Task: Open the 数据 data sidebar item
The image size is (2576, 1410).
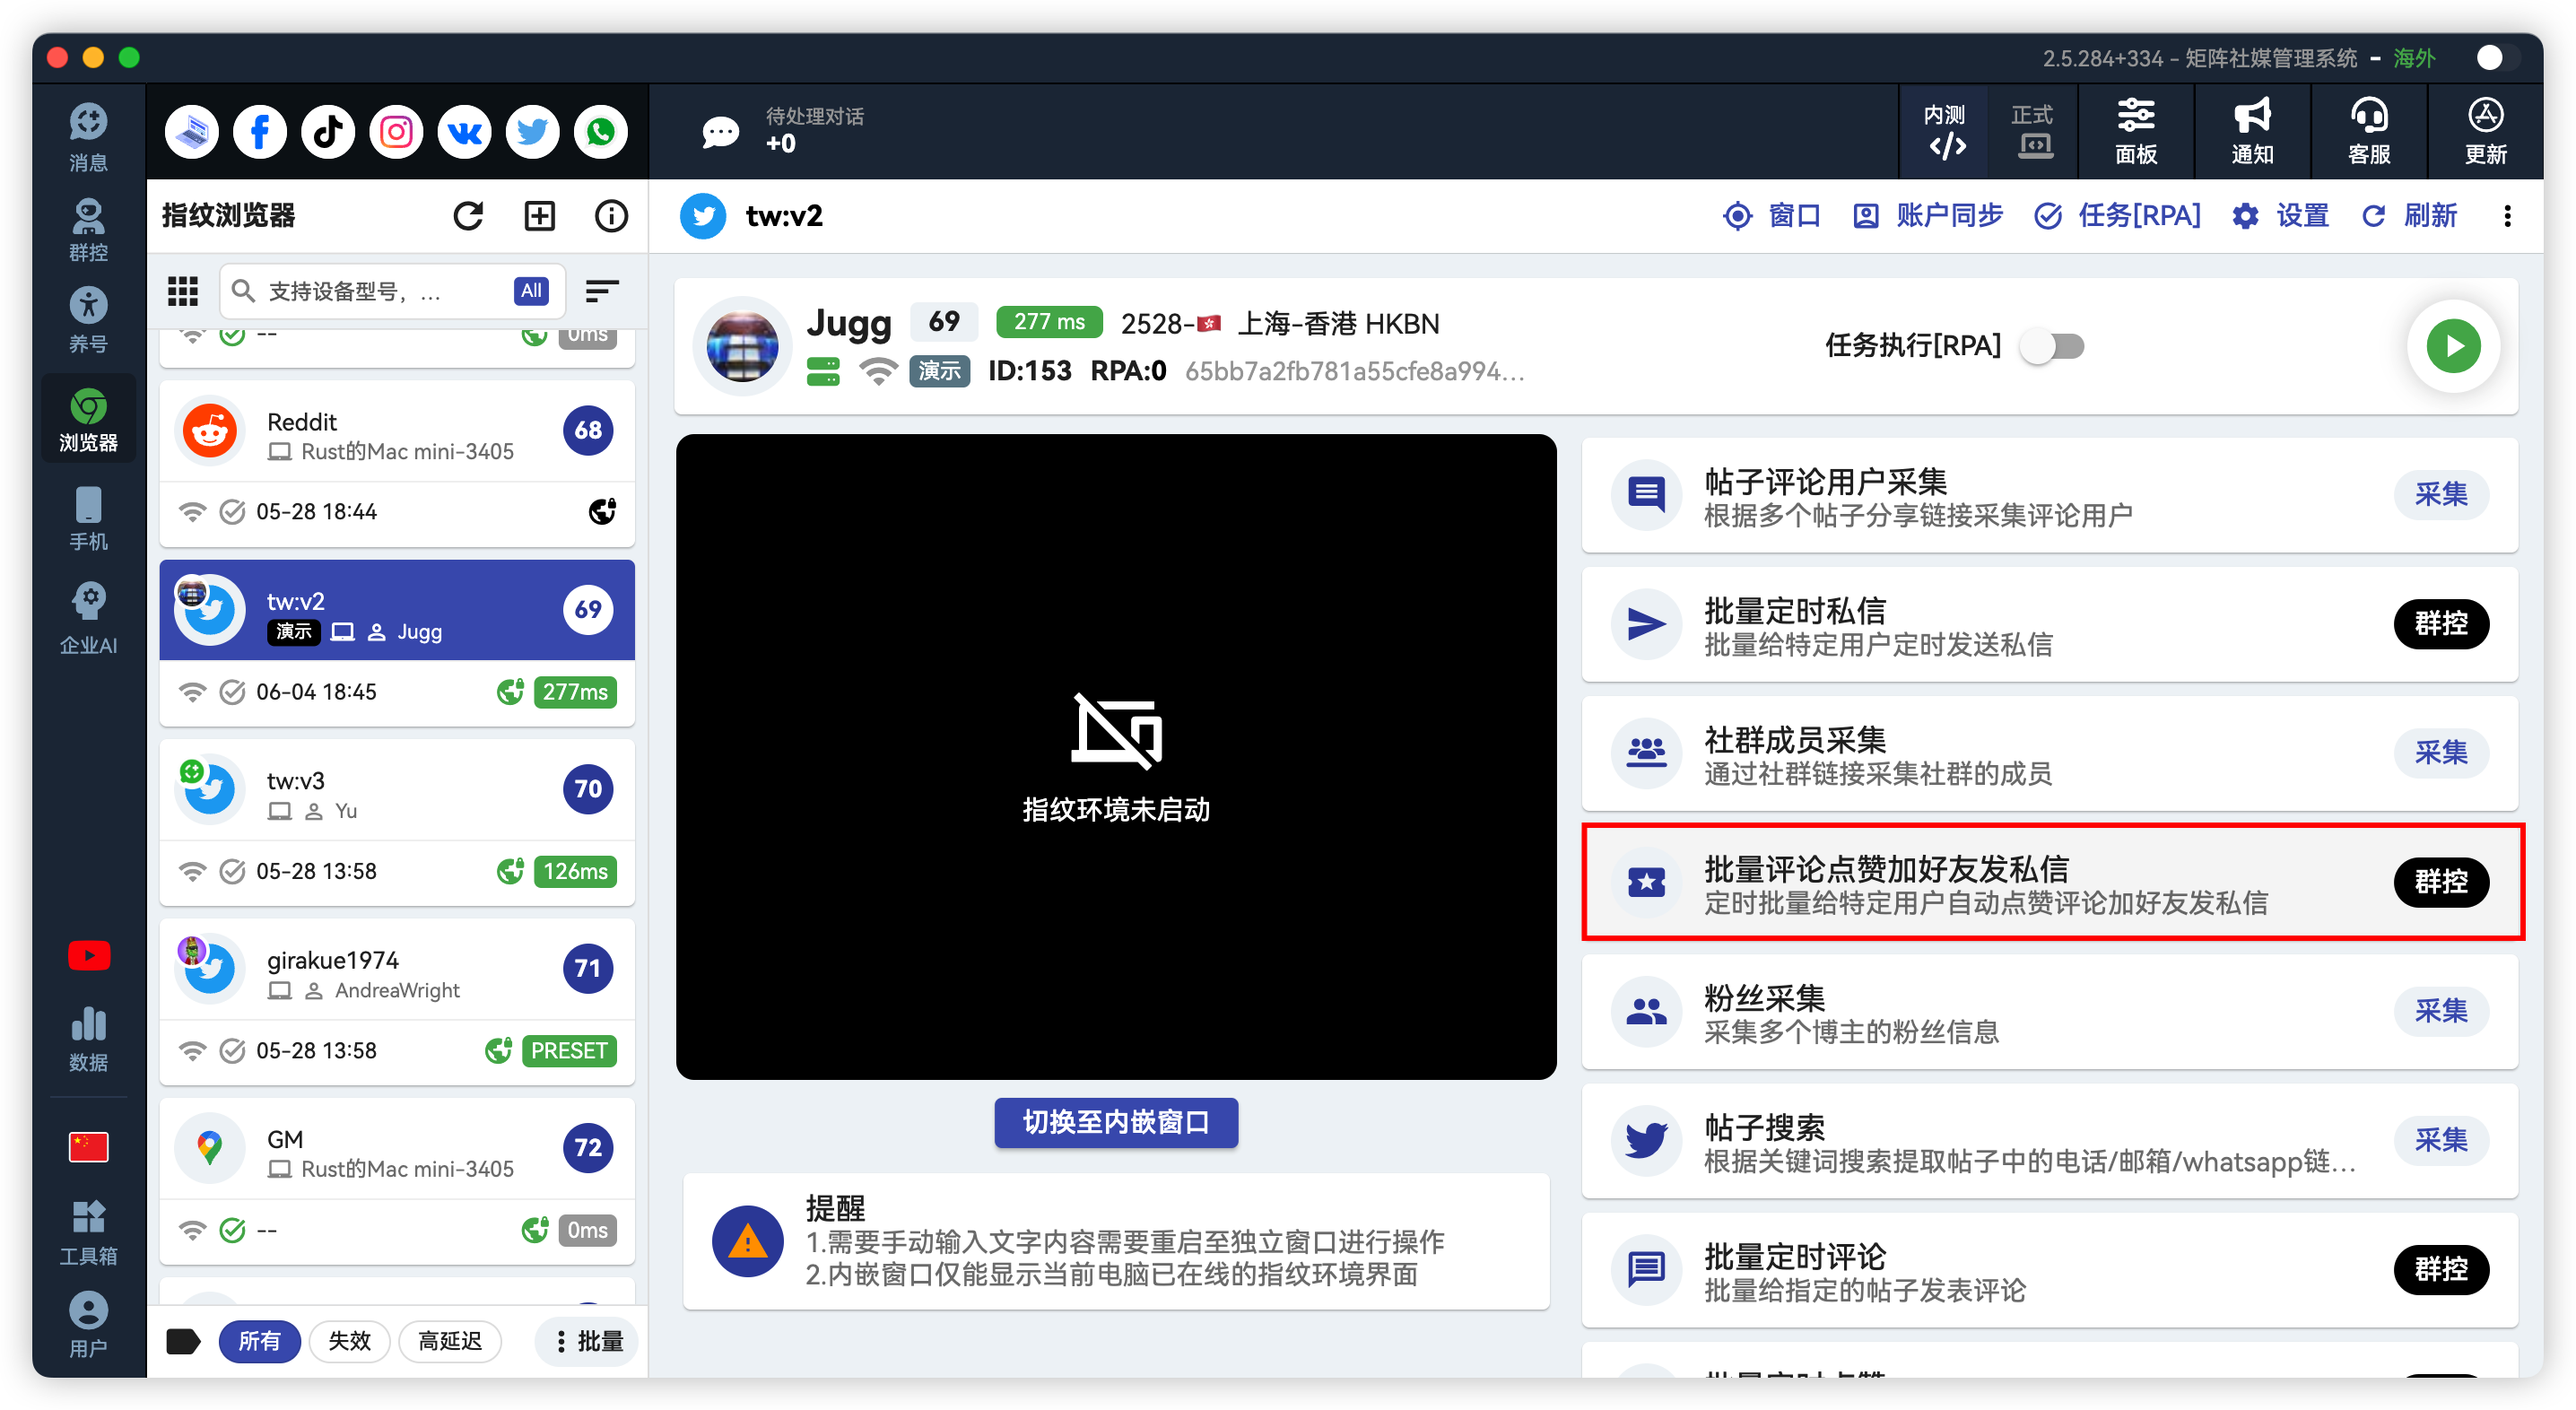Action: (88, 1039)
